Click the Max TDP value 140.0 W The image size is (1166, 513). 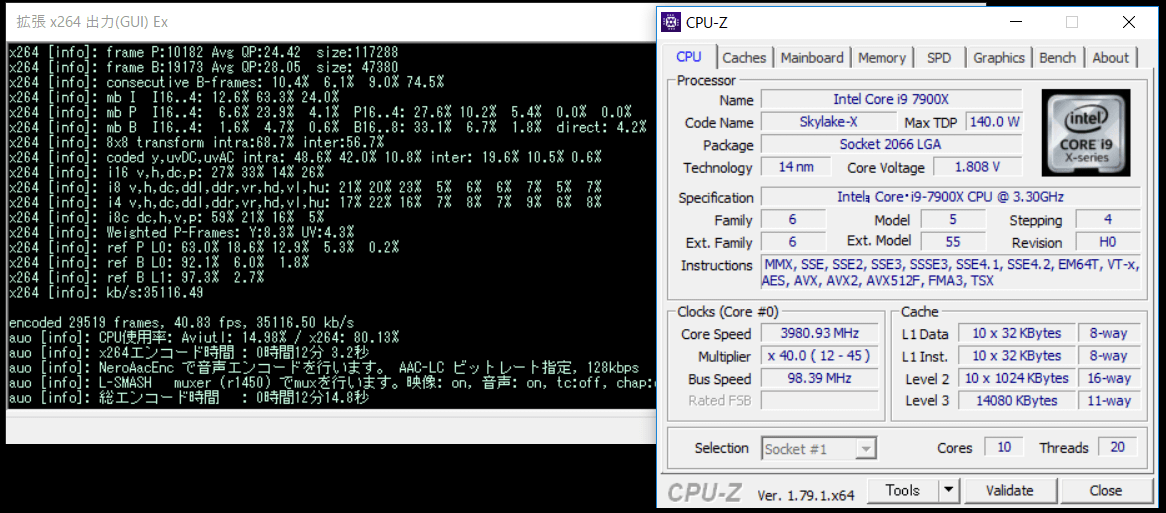pyautogui.click(x=993, y=122)
